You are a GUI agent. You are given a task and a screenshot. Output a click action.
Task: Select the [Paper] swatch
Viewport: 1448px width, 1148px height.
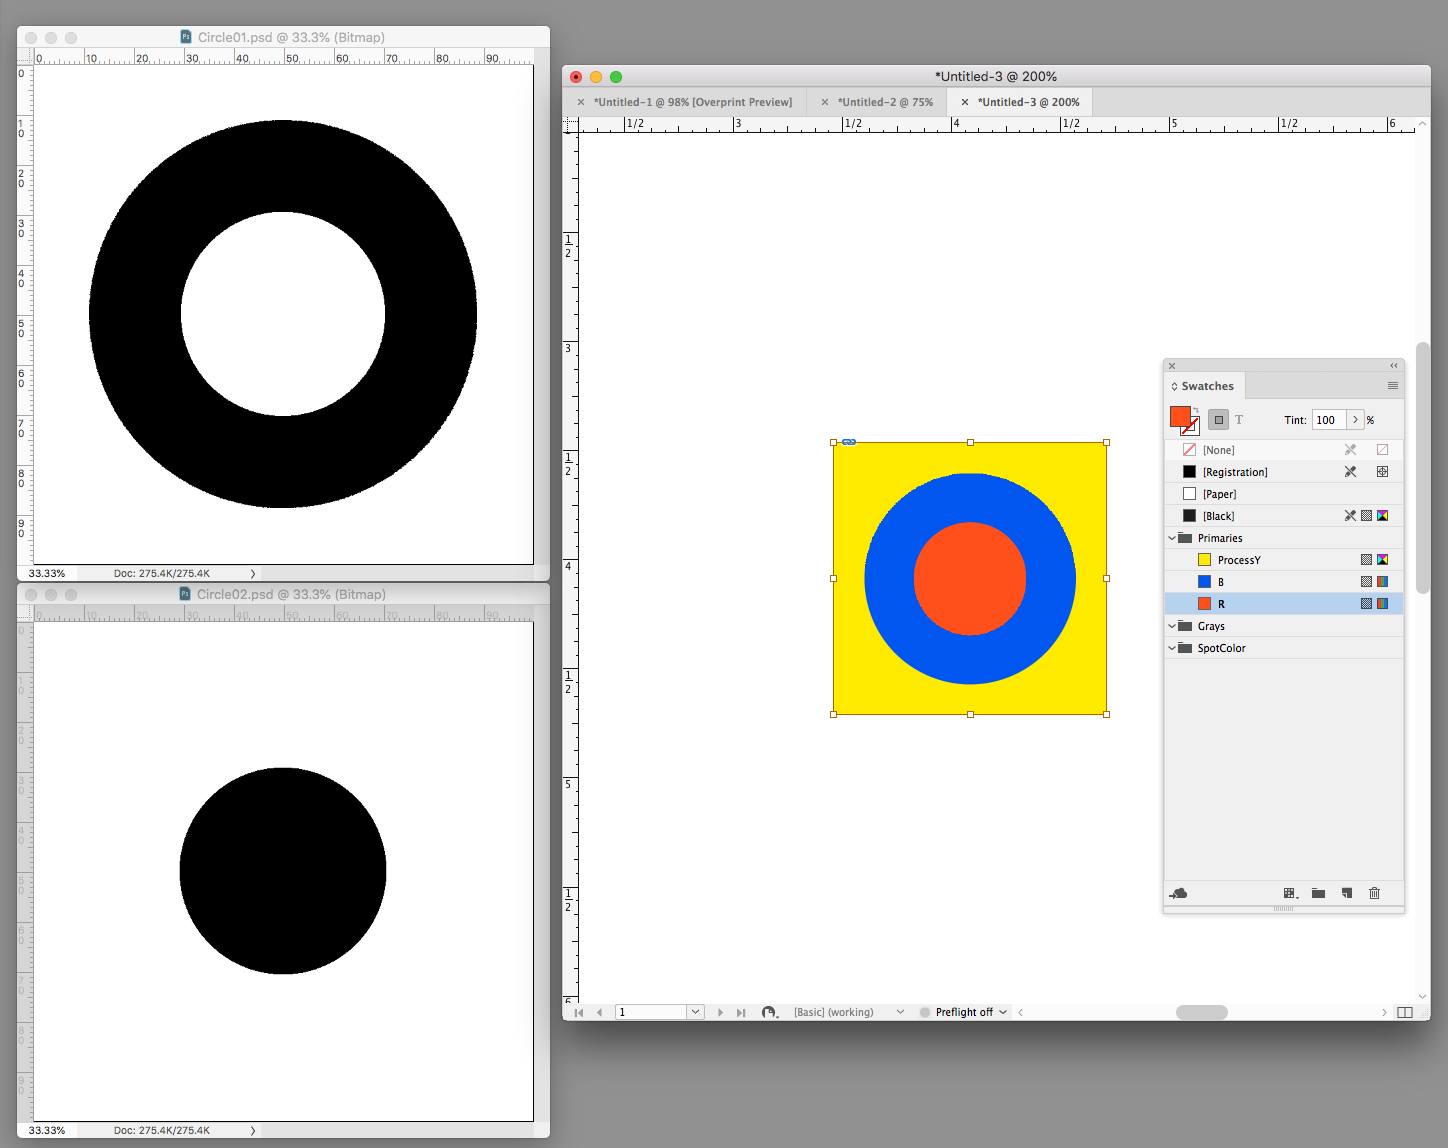[1284, 494]
